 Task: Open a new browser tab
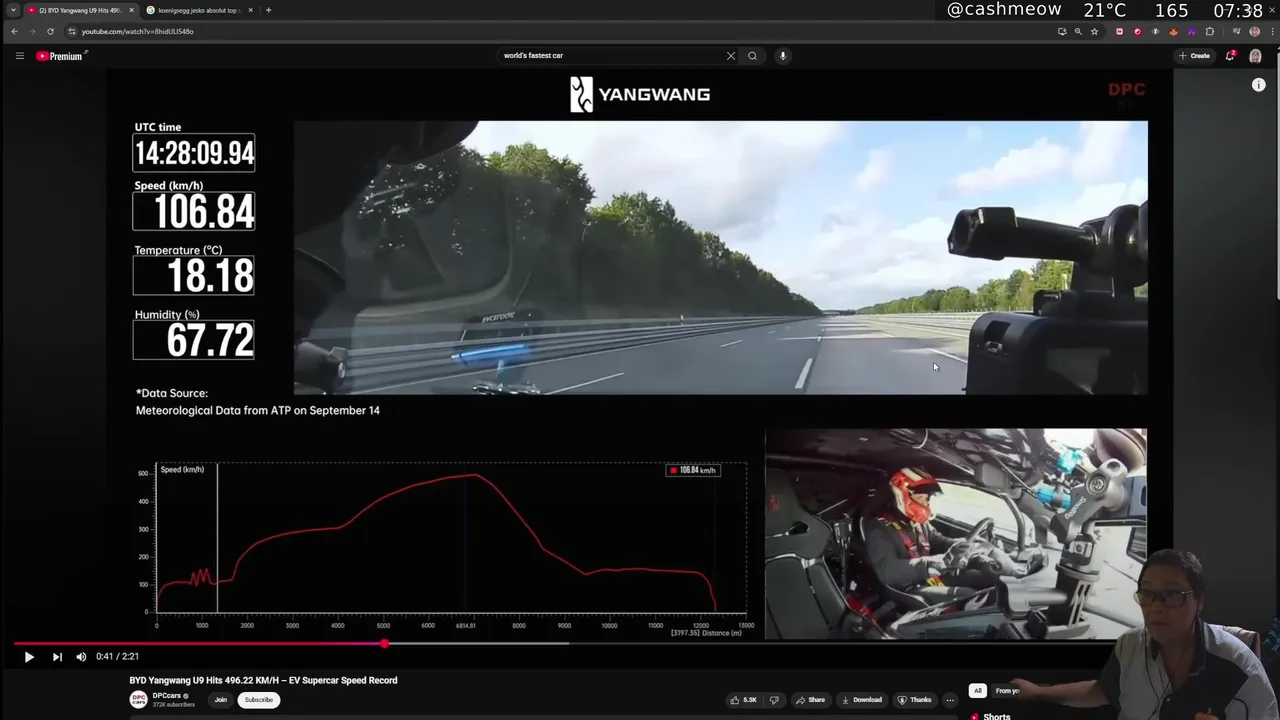pos(268,10)
